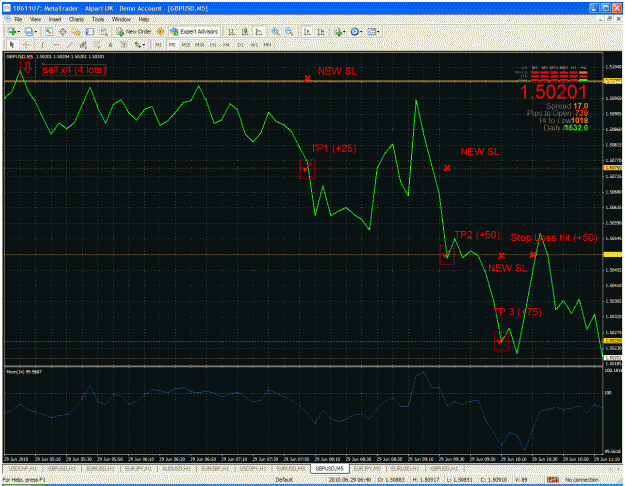The height and width of the screenshot is (486, 625).
Task: Show the Navigator panel icon
Action: point(76,31)
